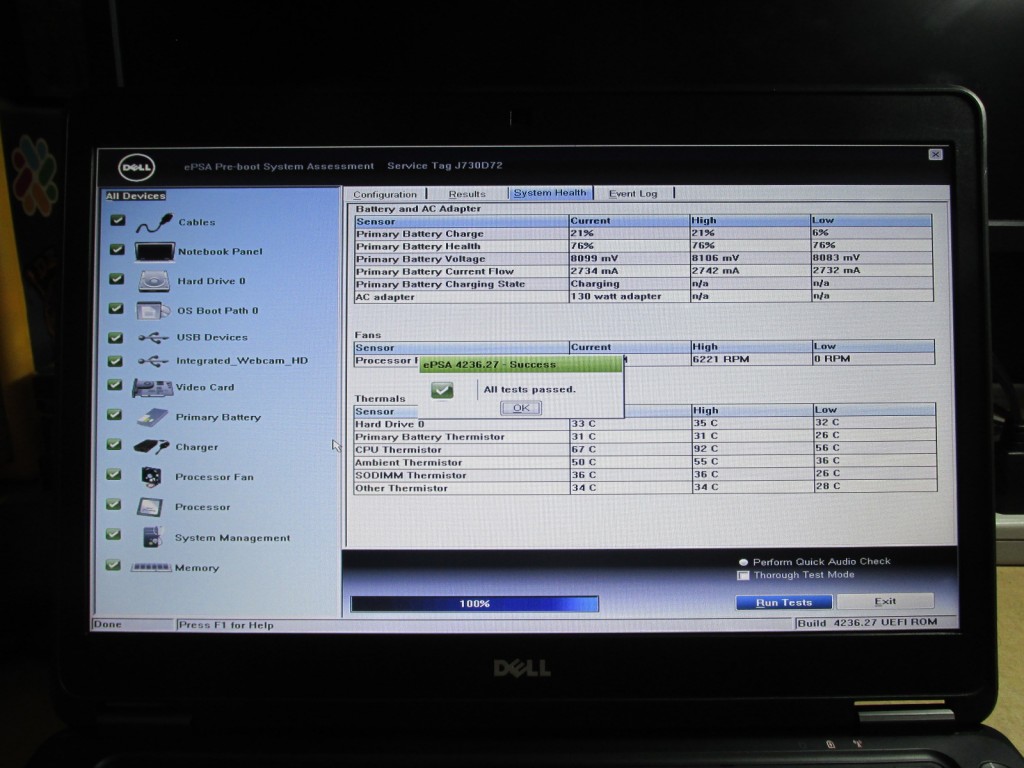Click OK in the success dialog

(520, 408)
